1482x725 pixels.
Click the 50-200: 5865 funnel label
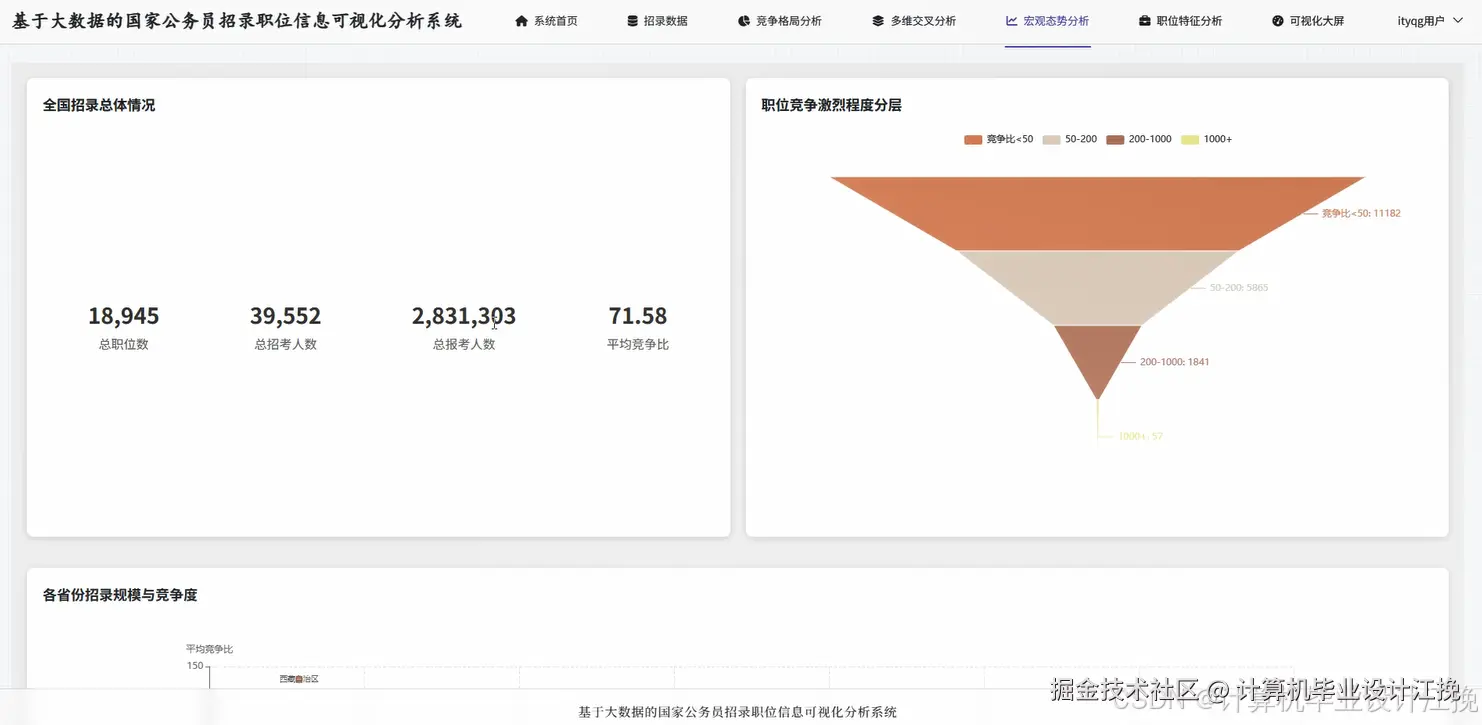coord(1239,288)
